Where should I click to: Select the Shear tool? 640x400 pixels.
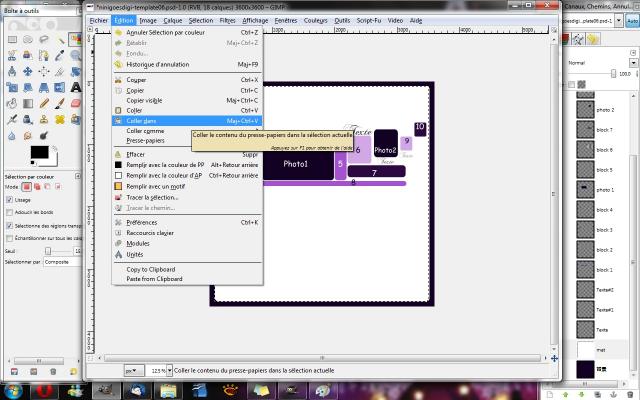[28, 87]
